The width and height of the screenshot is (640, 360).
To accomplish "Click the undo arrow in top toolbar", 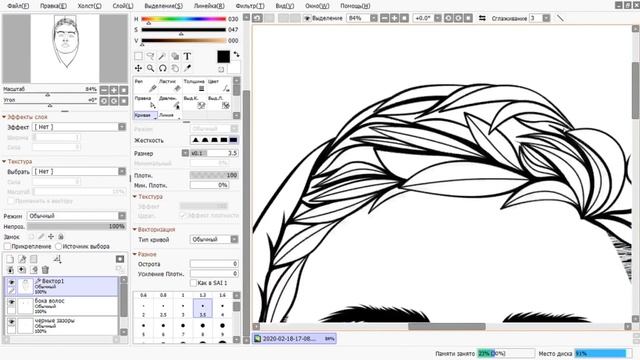I will click(x=258, y=18).
